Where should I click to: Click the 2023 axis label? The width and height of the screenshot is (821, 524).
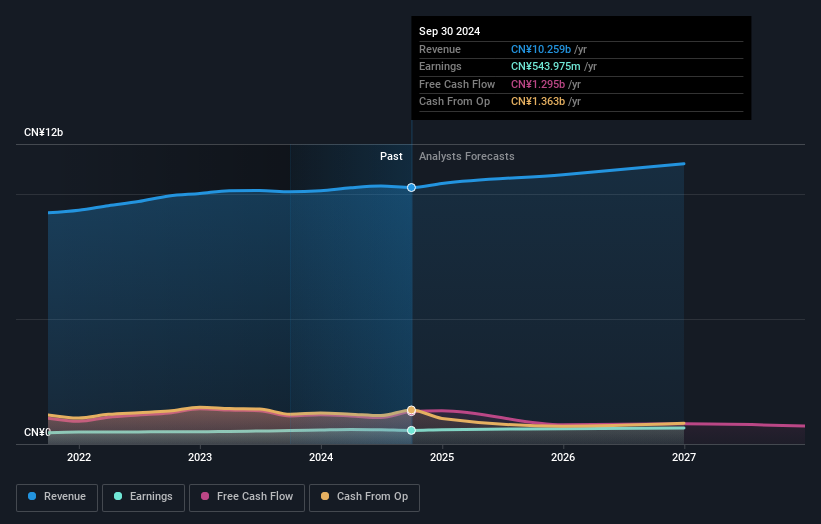[200, 457]
